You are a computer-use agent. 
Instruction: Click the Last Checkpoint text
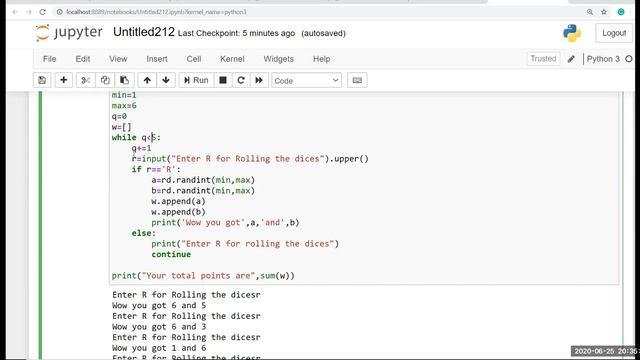point(236,33)
